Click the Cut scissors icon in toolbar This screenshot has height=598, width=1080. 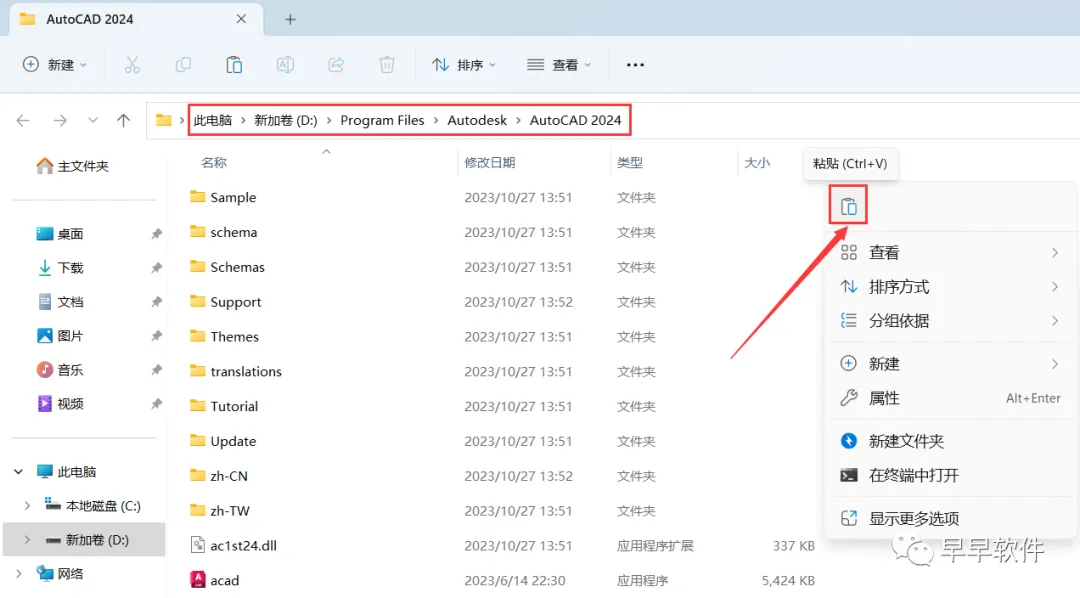pos(132,65)
